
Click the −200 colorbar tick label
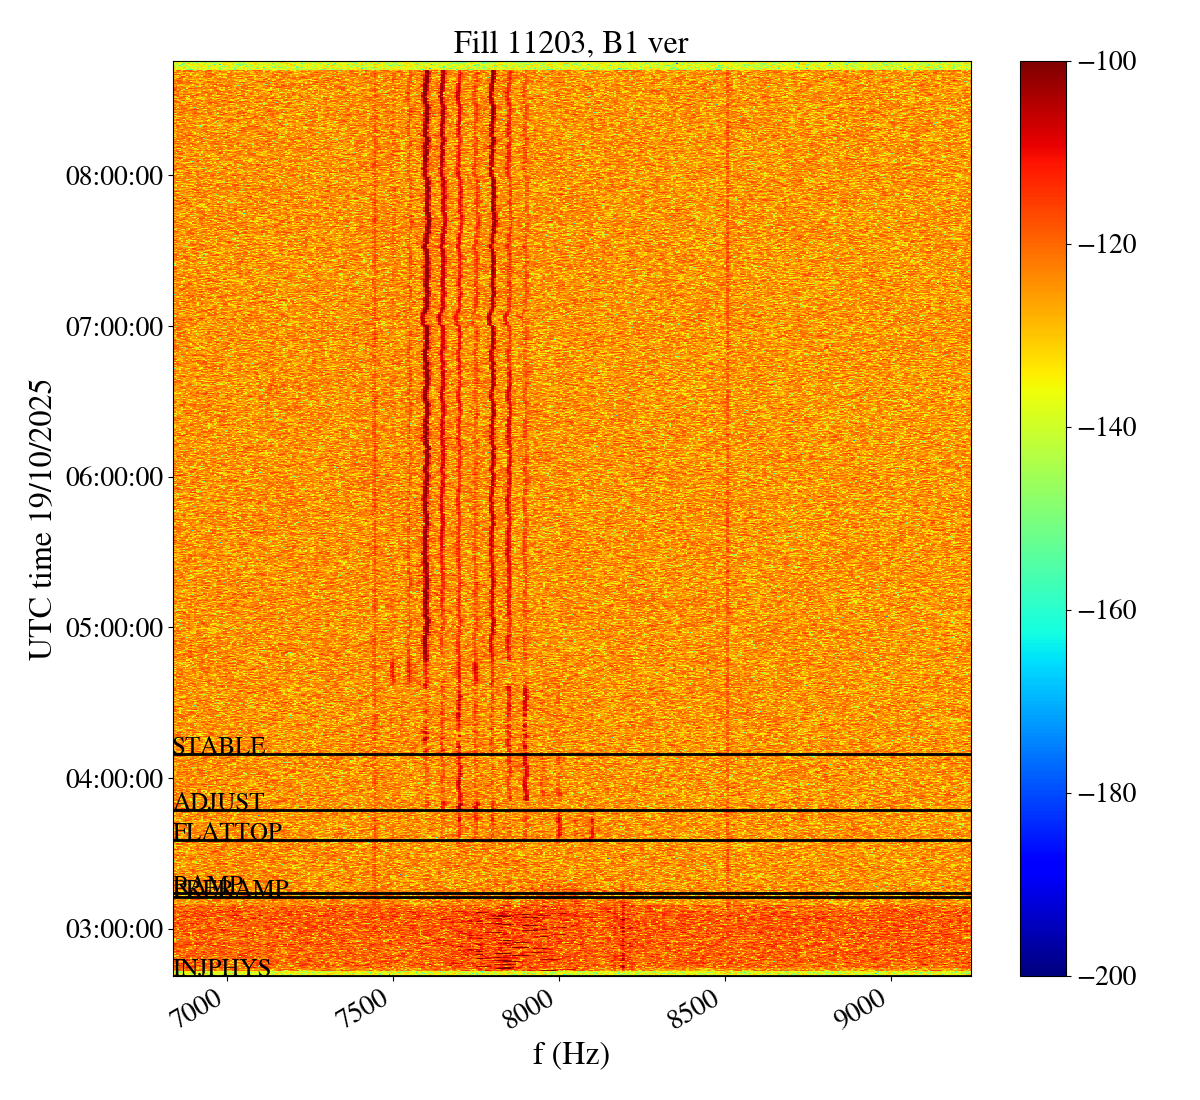coord(1108,976)
